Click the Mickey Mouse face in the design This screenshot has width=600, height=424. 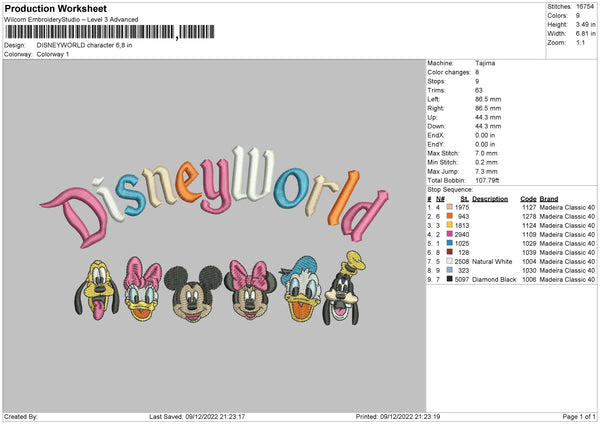193,294
